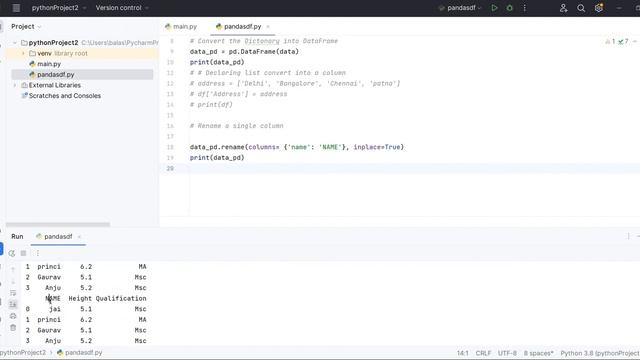Rerun pandasdf in the Run panel
The height and width of the screenshot is (360, 640).
point(11,253)
